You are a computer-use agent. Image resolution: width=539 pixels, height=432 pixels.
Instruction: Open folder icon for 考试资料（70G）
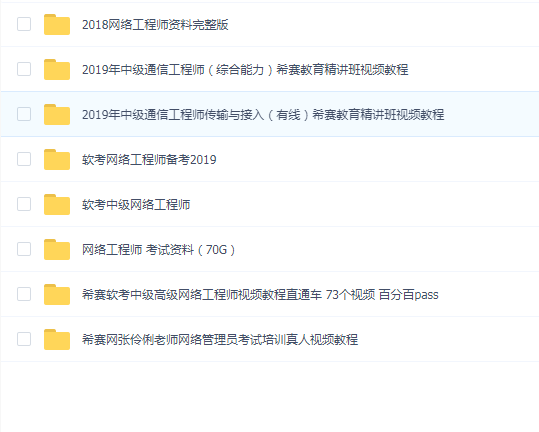[57, 250]
